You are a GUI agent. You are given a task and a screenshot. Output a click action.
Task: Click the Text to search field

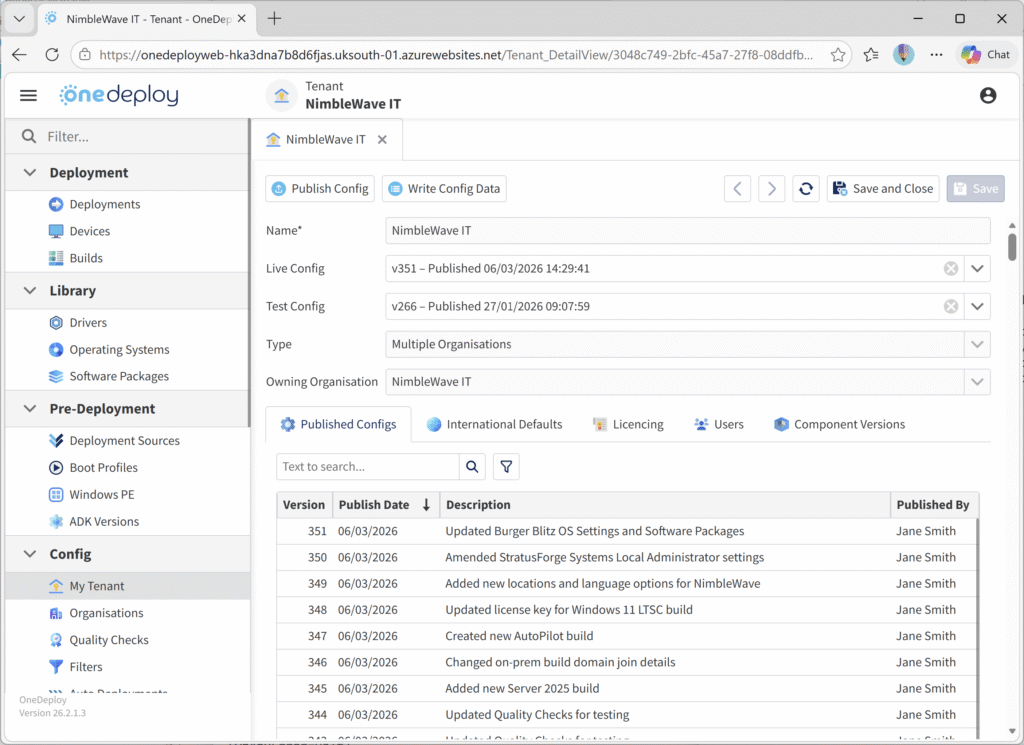[x=368, y=467]
